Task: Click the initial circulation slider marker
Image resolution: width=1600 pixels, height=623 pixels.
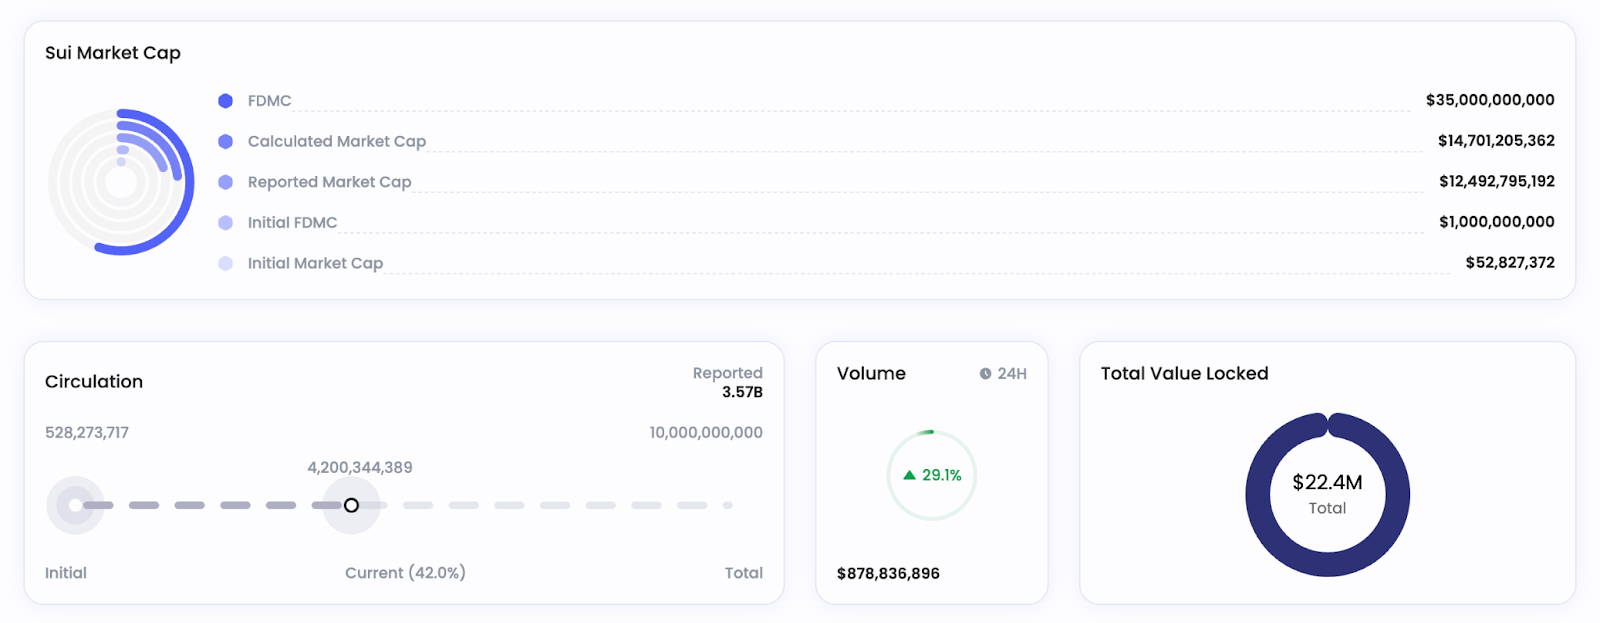Action: [x=75, y=505]
